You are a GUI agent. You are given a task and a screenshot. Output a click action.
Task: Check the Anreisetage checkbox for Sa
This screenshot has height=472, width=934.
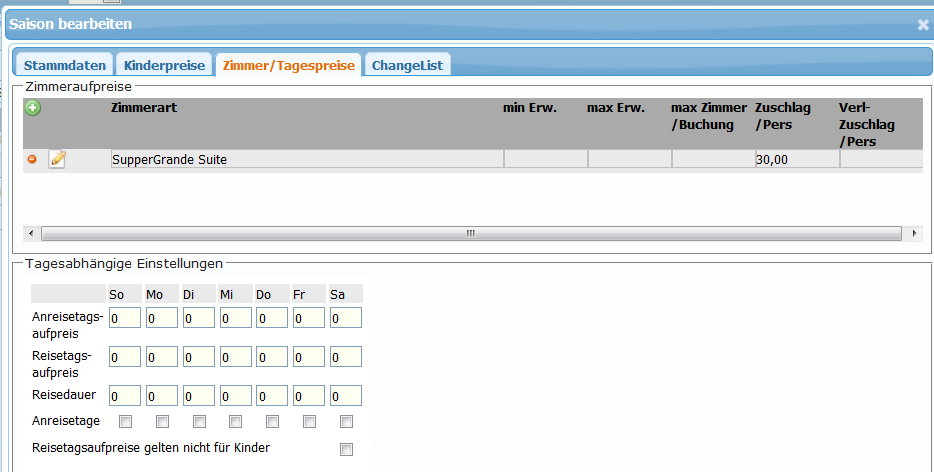pyautogui.click(x=346, y=421)
